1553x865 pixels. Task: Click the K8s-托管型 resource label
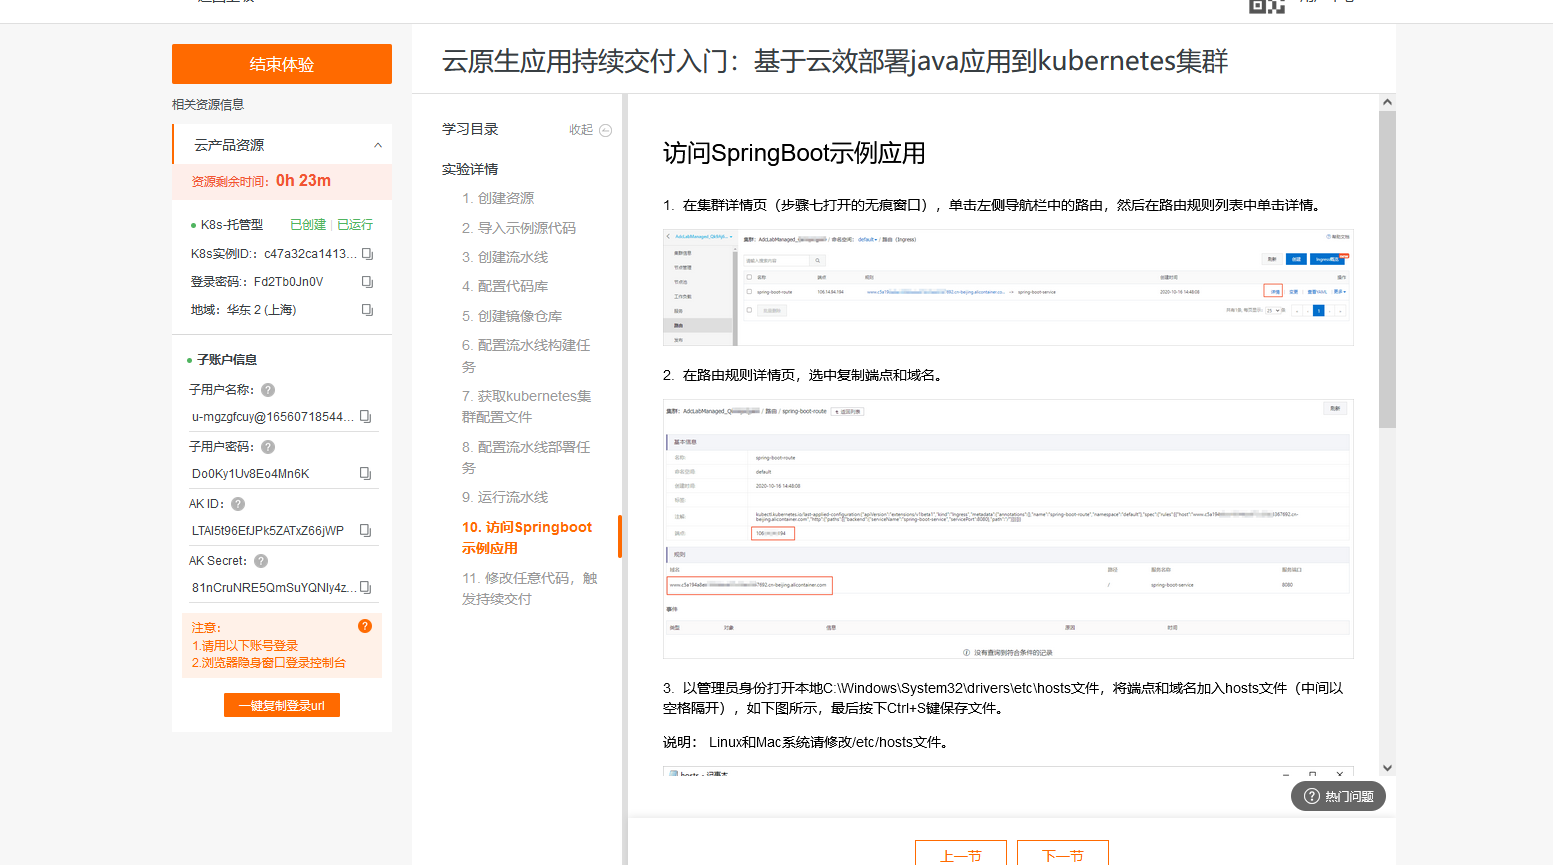pos(232,225)
